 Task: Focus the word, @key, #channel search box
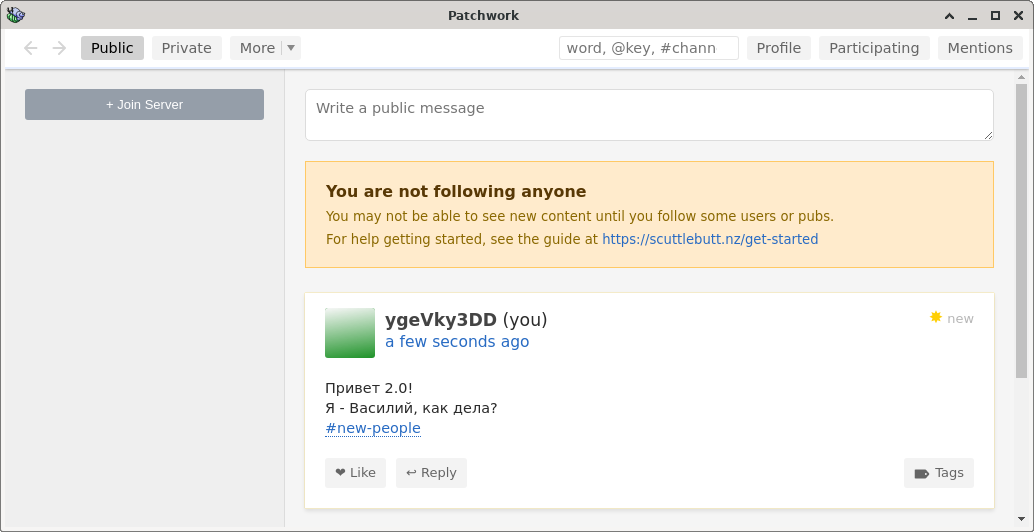click(648, 48)
